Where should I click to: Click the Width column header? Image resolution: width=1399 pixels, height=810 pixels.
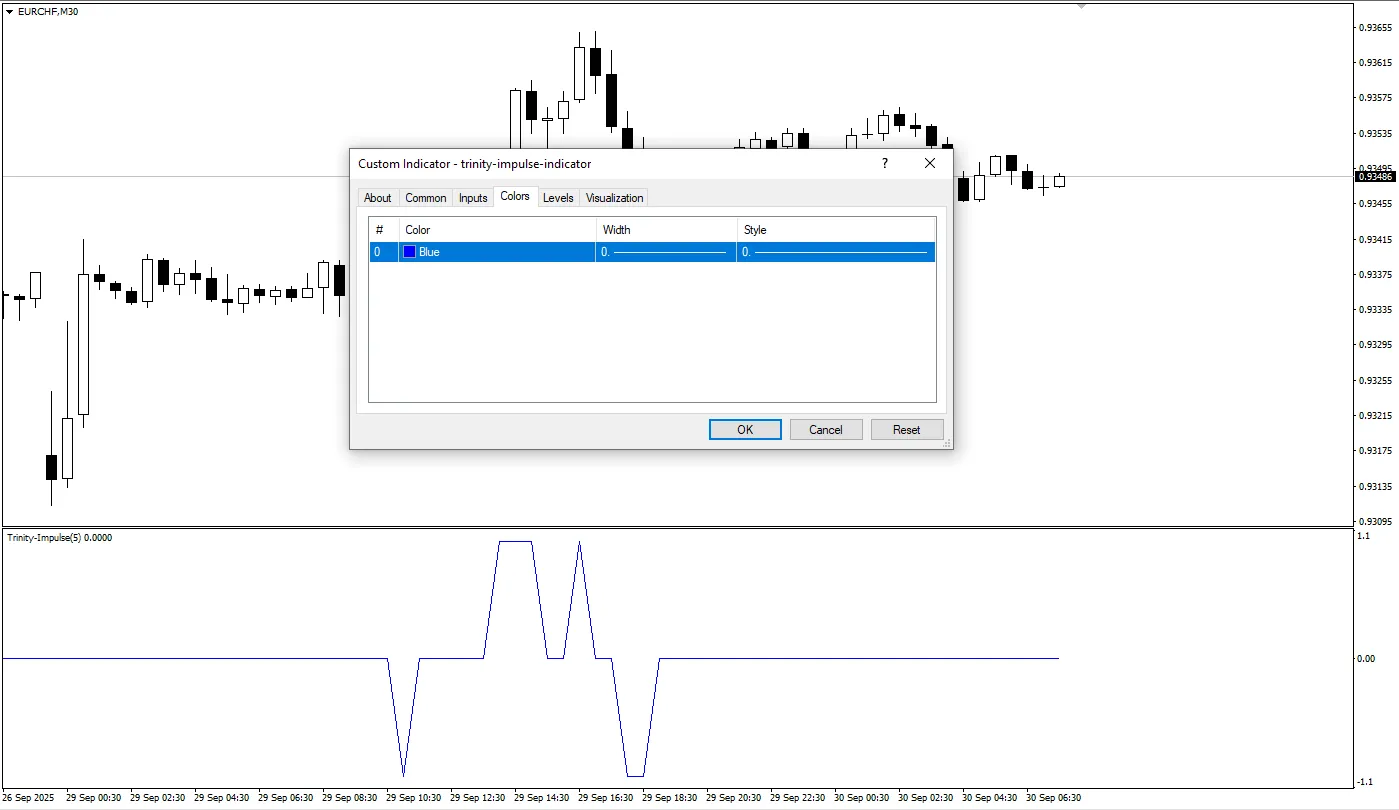point(666,230)
